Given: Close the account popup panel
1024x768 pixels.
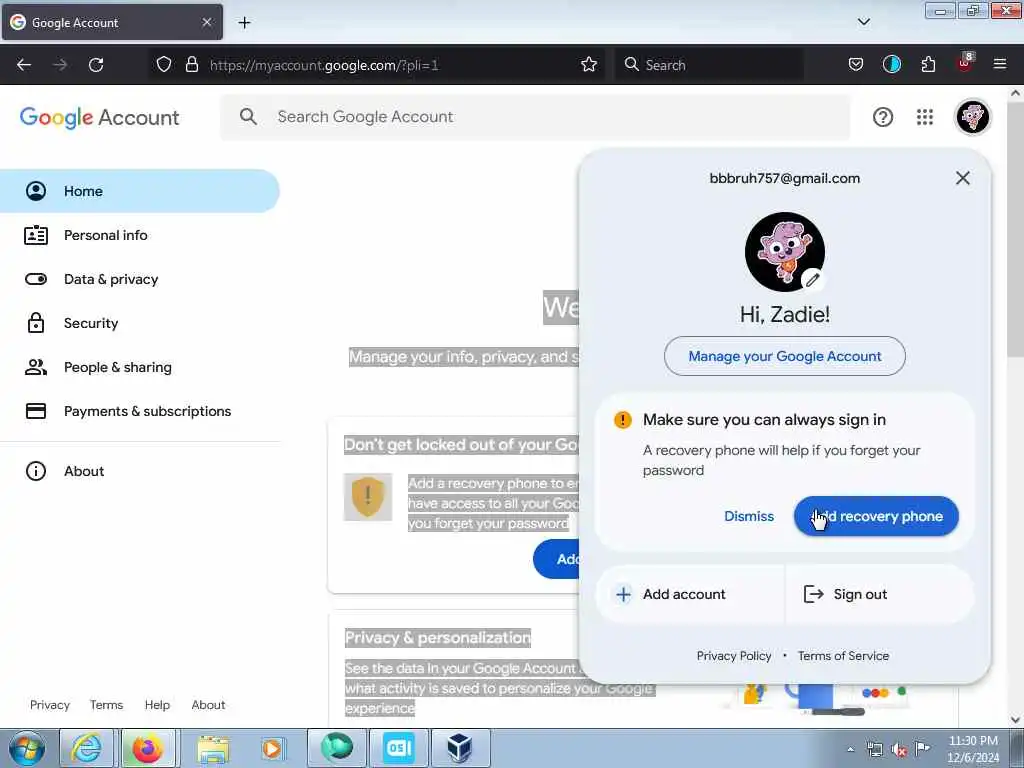Looking at the screenshot, I should [x=962, y=178].
